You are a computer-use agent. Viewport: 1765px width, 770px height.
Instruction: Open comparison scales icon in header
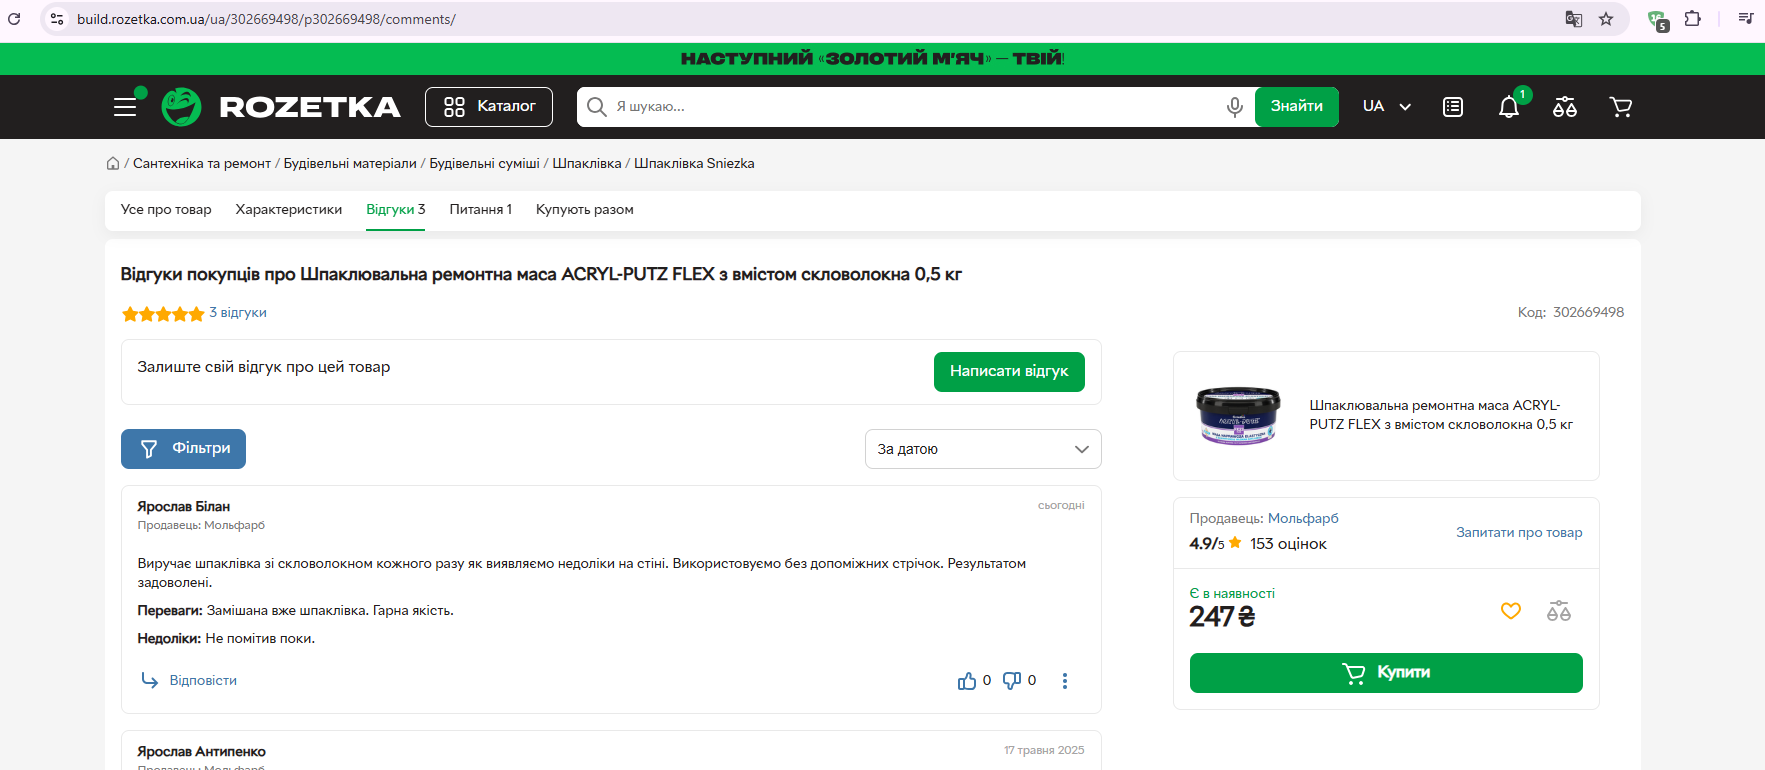pyautogui.click(x=1565, y=107)
